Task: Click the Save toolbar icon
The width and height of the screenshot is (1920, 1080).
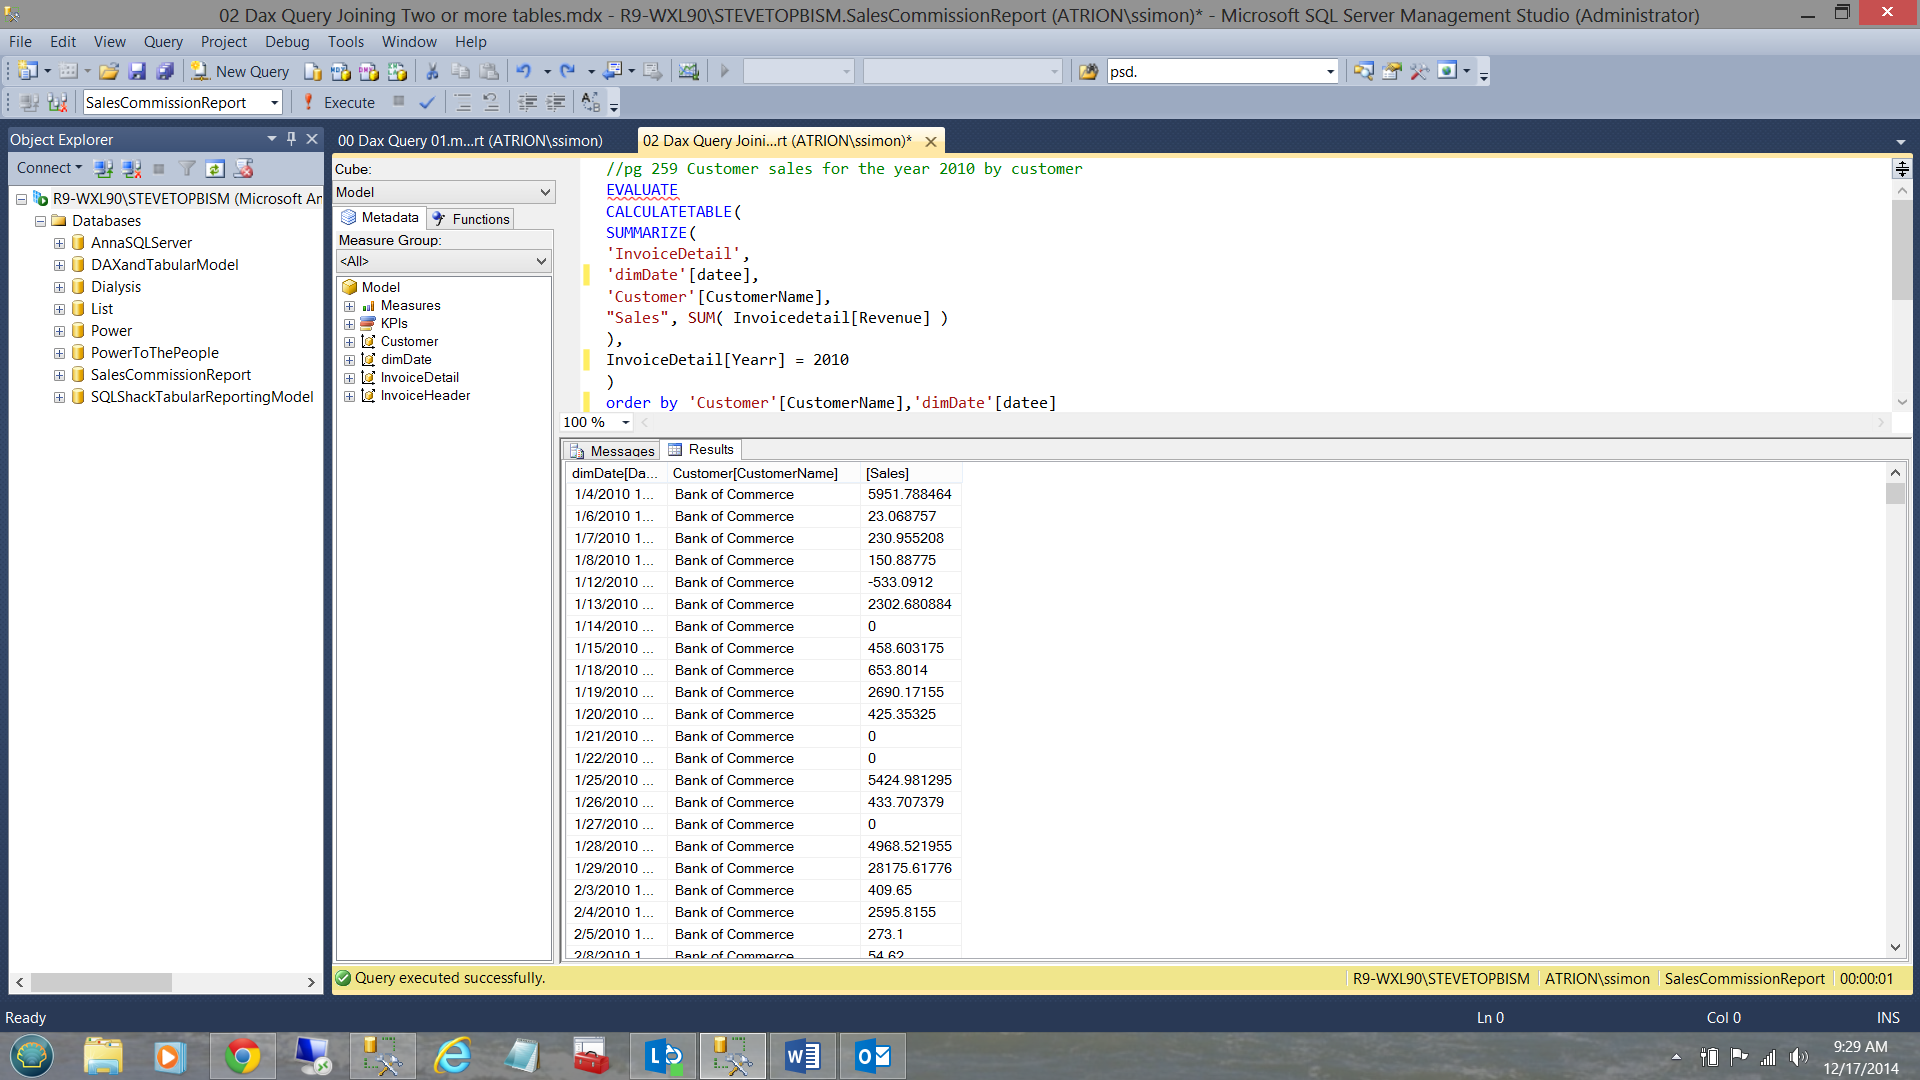Action: point(137,71)
